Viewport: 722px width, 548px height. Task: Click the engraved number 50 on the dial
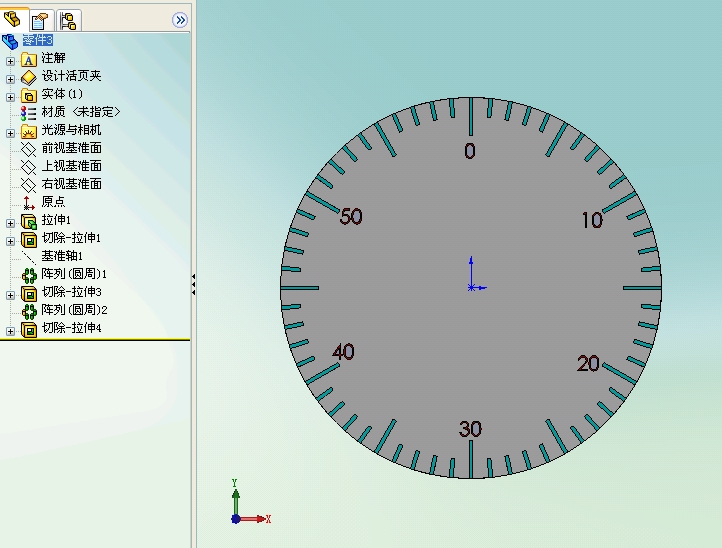[x=351, y=216]
